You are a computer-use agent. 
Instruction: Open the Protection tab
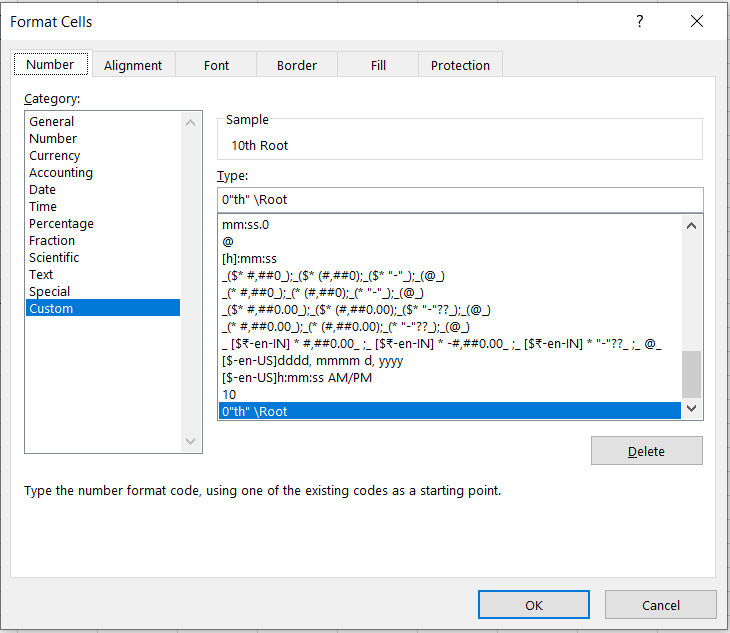pos(460,65)
